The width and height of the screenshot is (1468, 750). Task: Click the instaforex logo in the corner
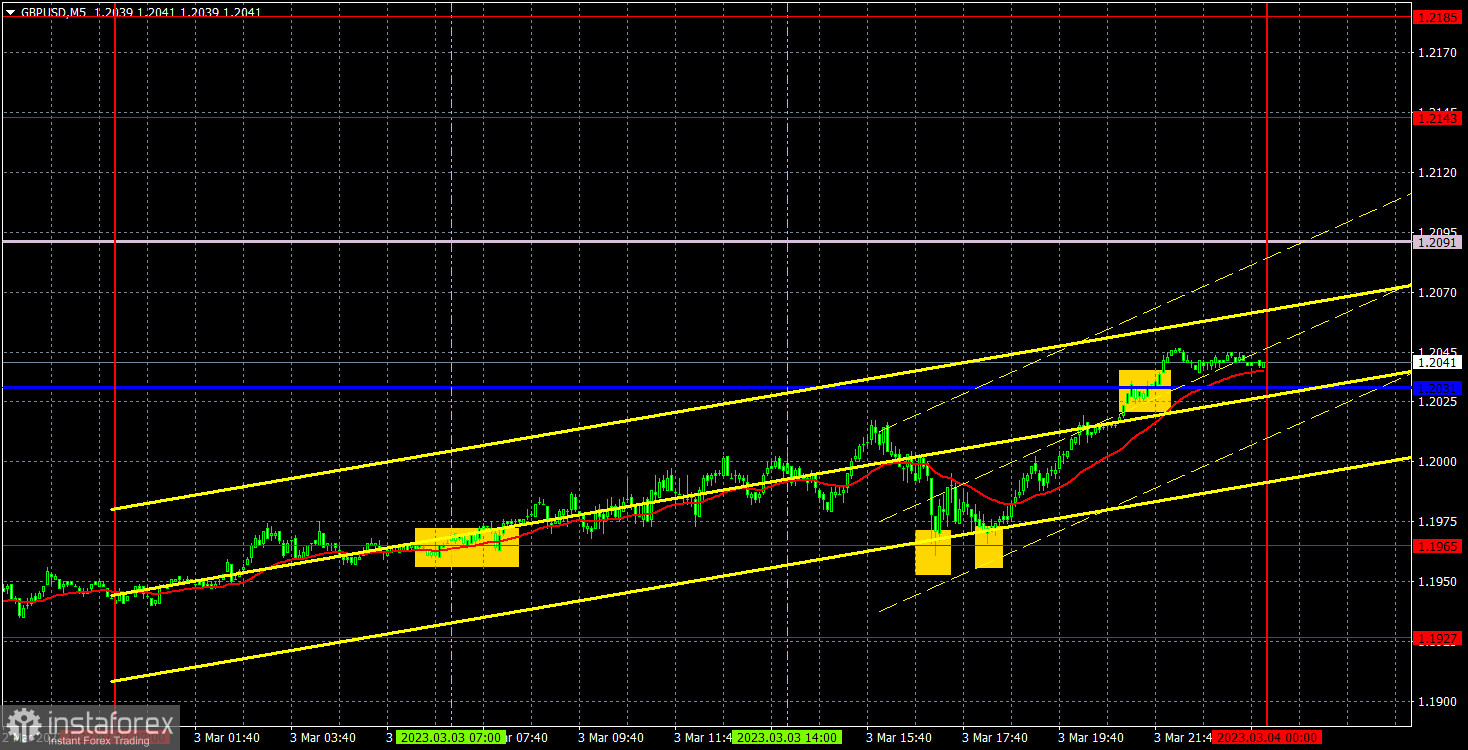pos(90,727)
